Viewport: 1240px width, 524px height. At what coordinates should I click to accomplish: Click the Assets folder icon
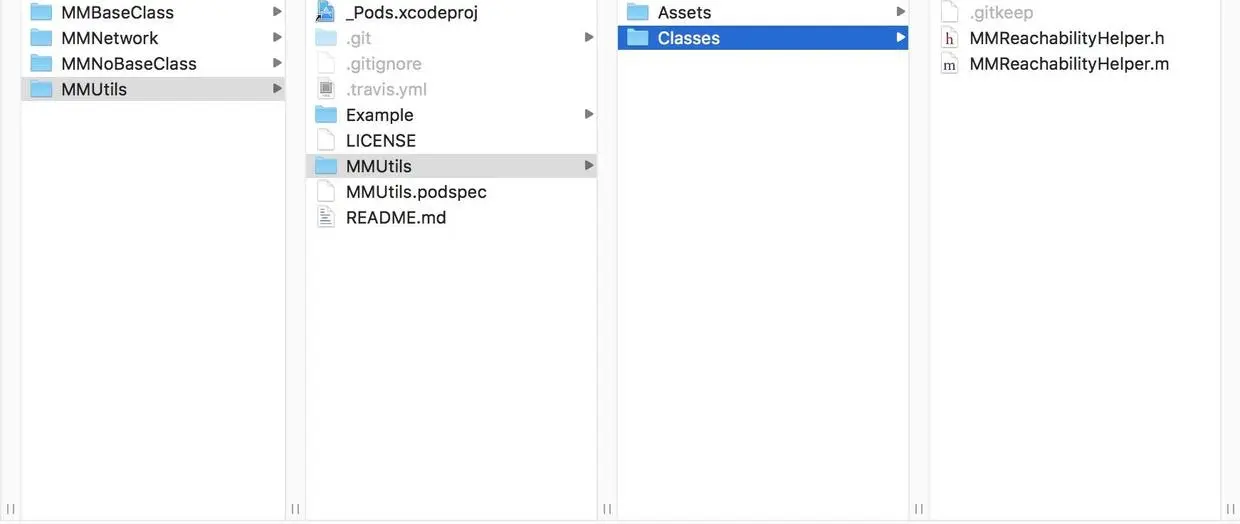pyautogui.click(x=638, y=12)
